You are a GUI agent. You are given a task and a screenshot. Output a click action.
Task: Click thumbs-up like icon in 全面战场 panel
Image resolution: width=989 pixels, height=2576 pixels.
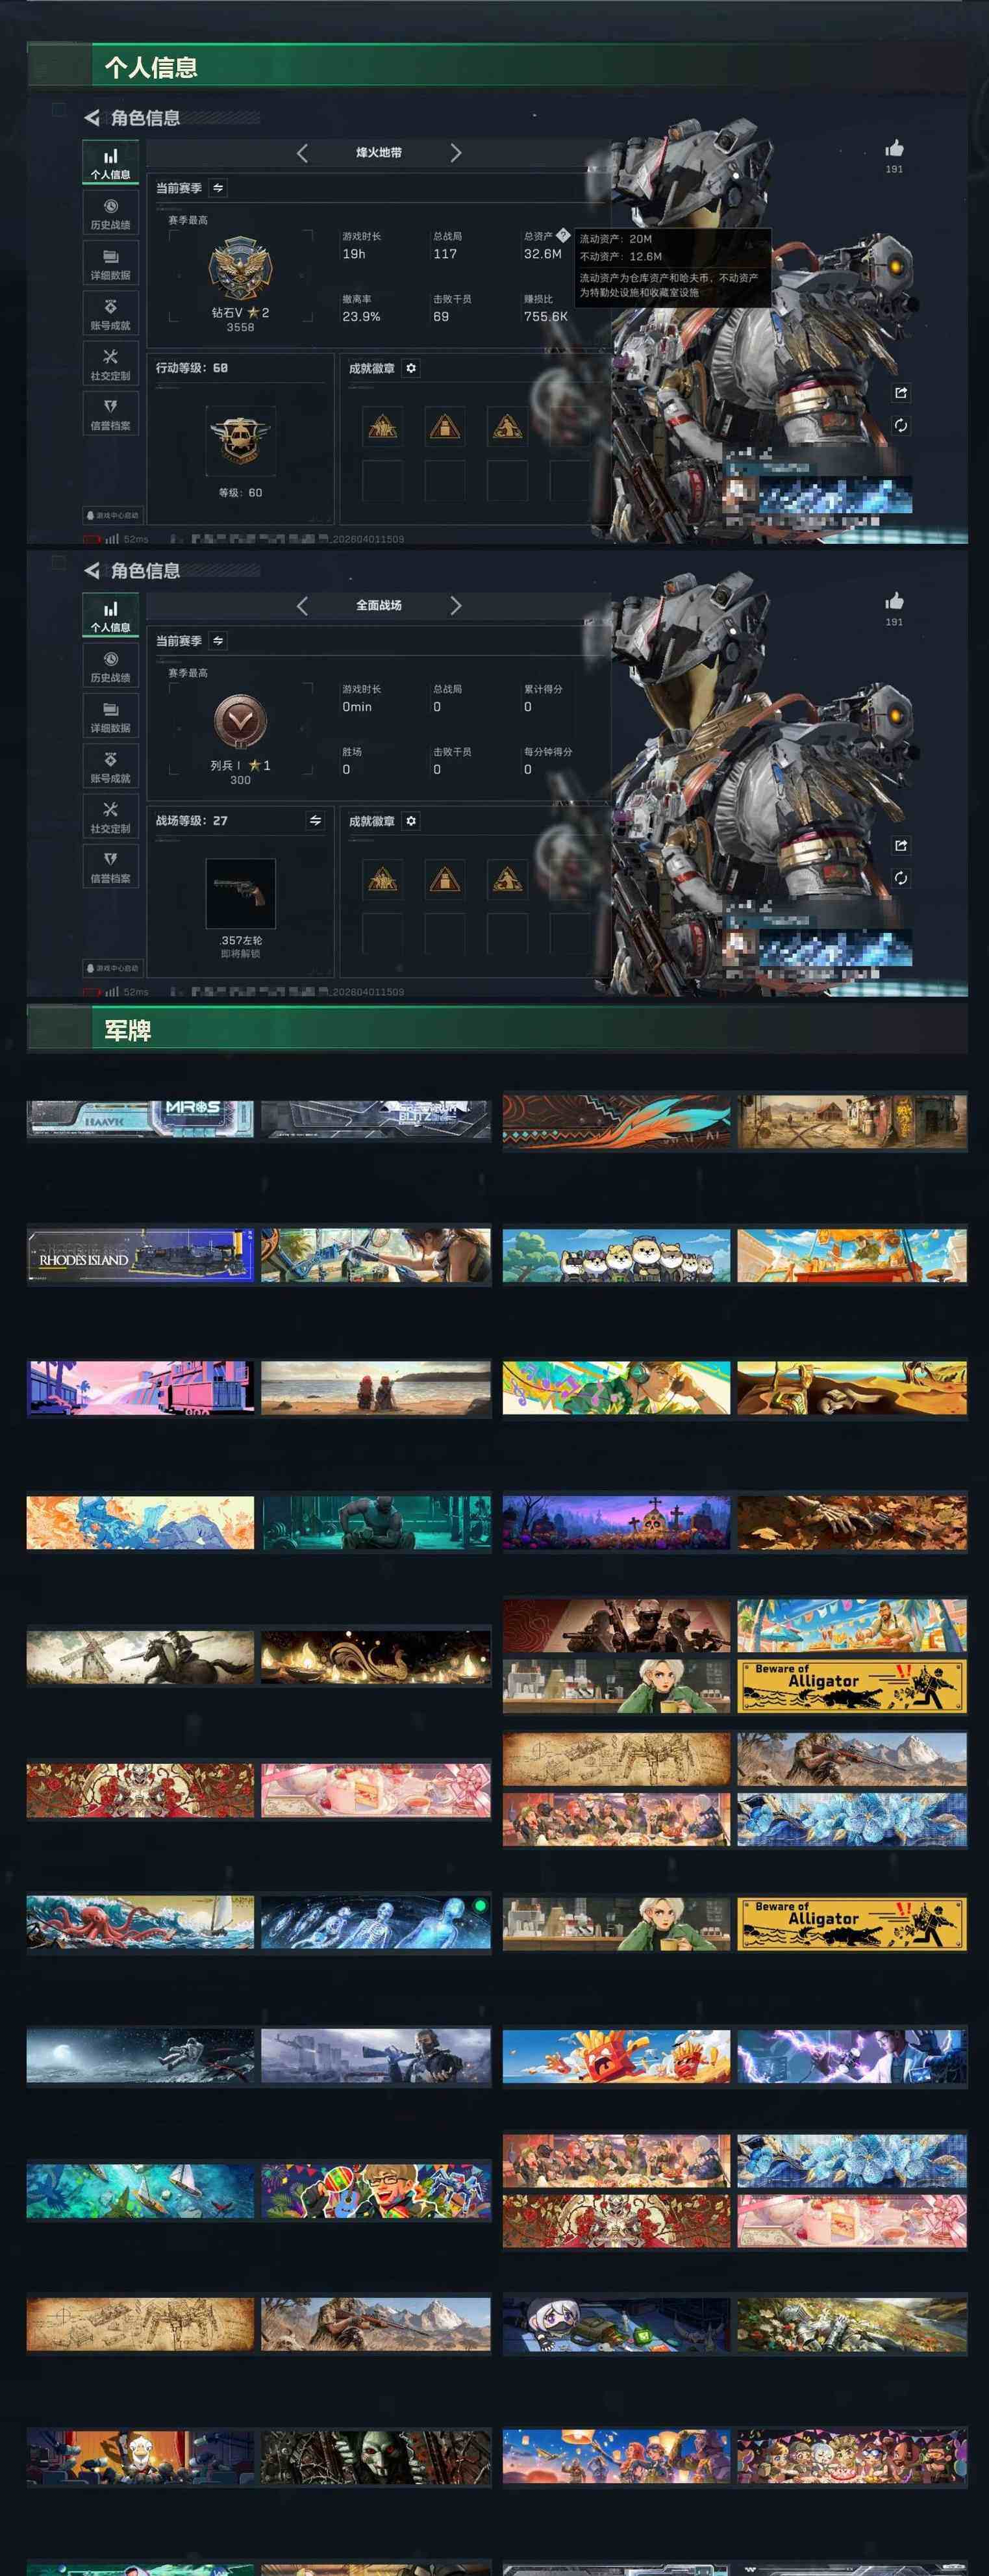894,601
